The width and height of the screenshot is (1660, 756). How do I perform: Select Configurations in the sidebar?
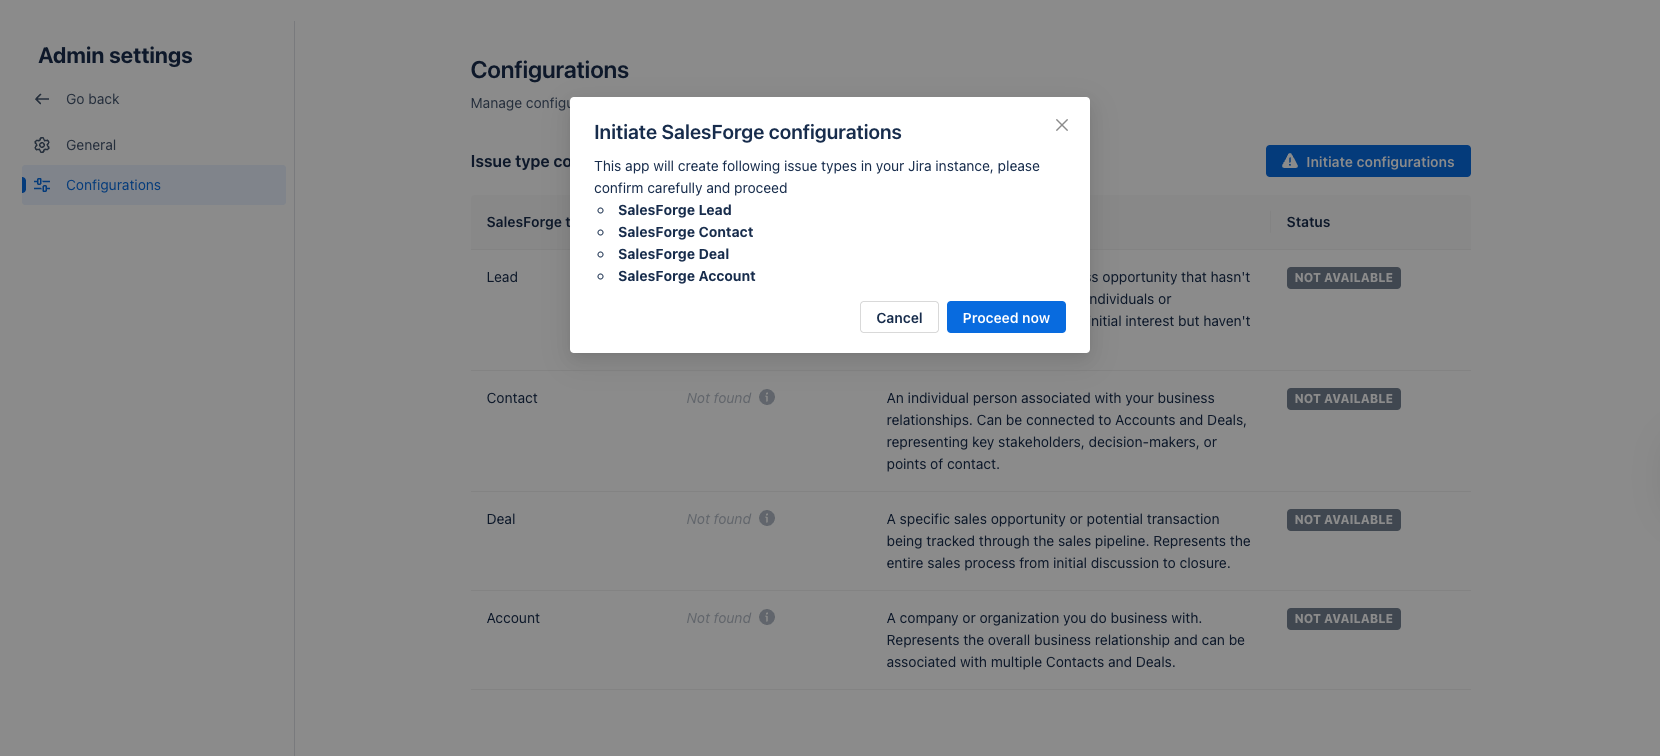(x=113, y=185)
